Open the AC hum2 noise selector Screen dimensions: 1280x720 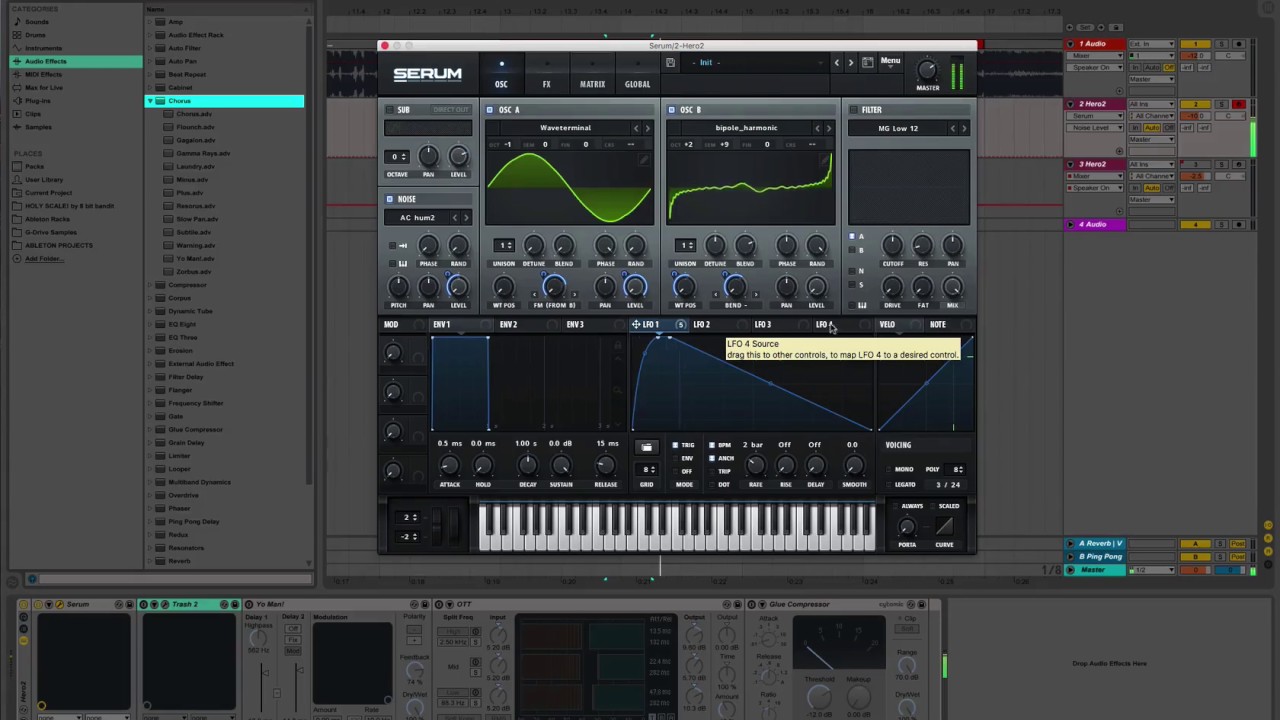tap(417, 218)
